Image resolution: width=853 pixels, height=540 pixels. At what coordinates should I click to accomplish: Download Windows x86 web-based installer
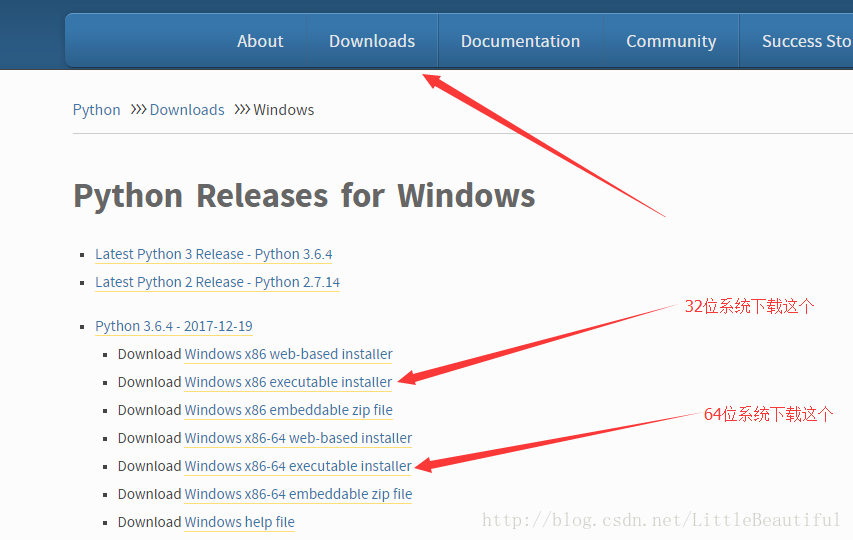coord(288,354)
